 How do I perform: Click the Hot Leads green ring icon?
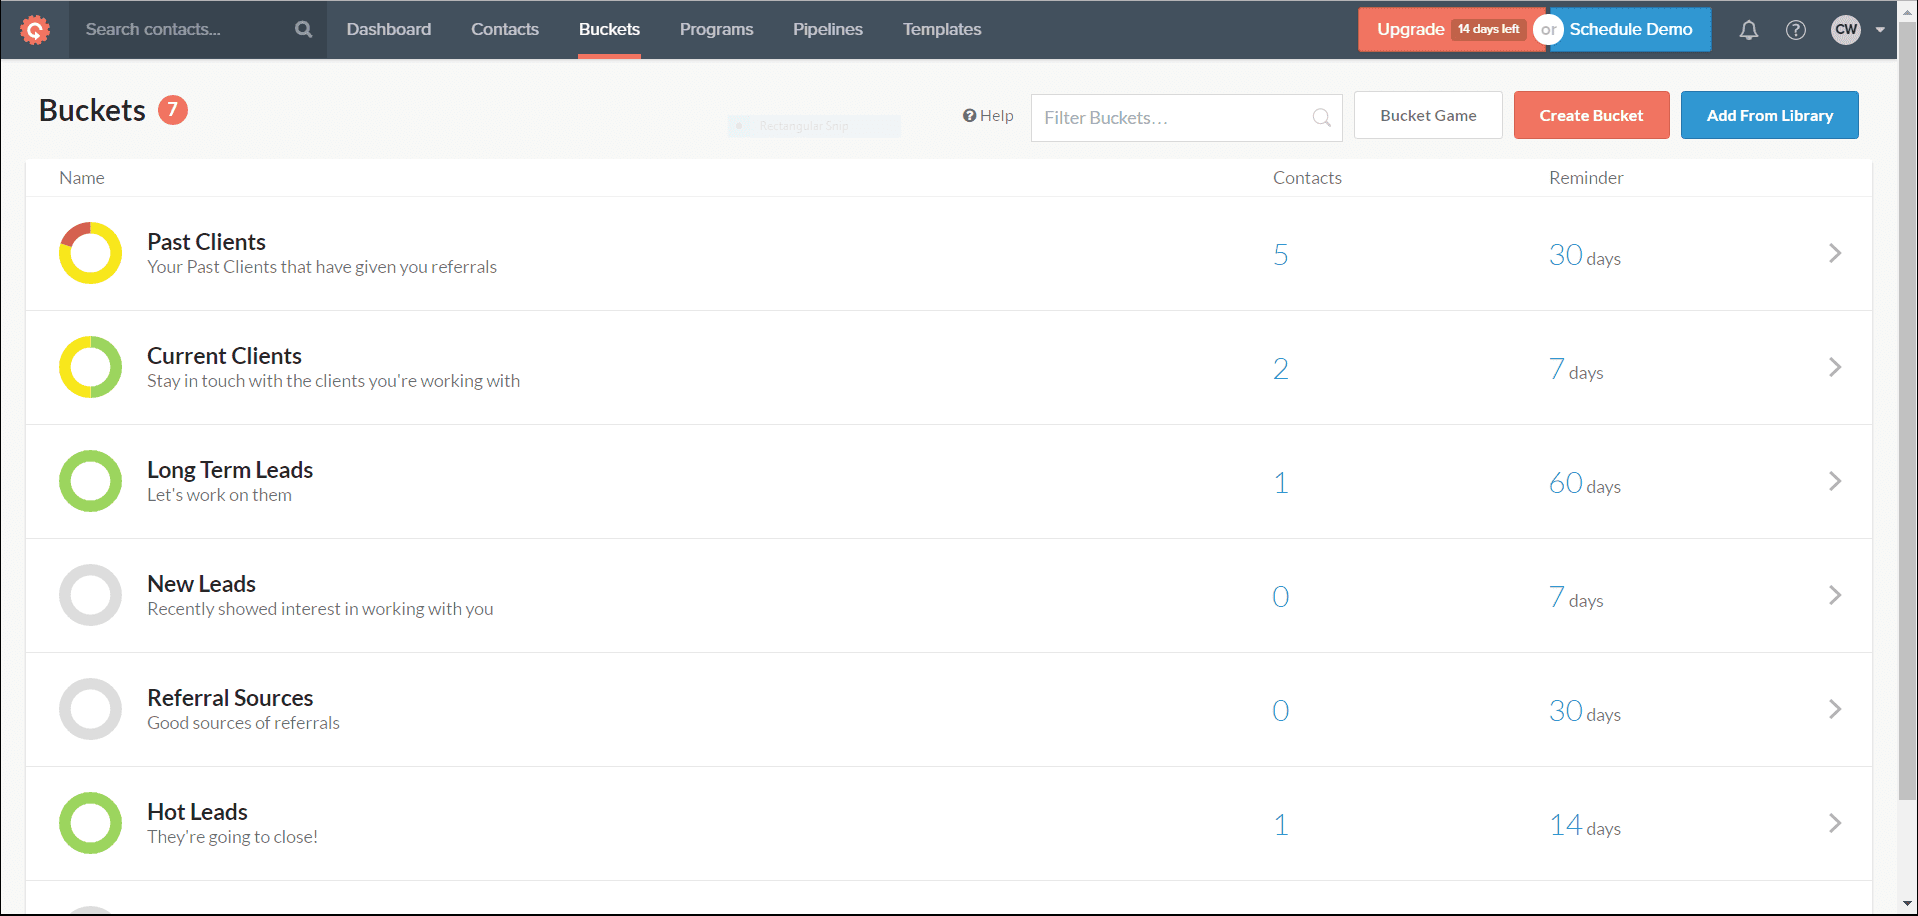90,823
